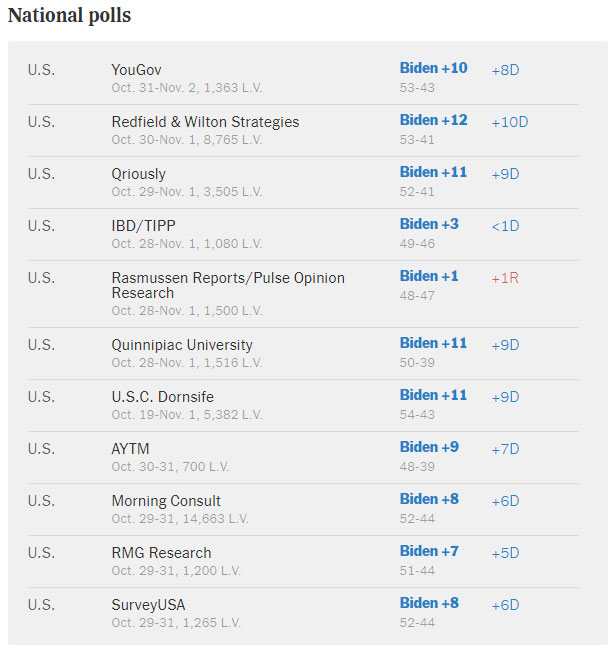Select the Qriously poll entry

coord(139,174)
